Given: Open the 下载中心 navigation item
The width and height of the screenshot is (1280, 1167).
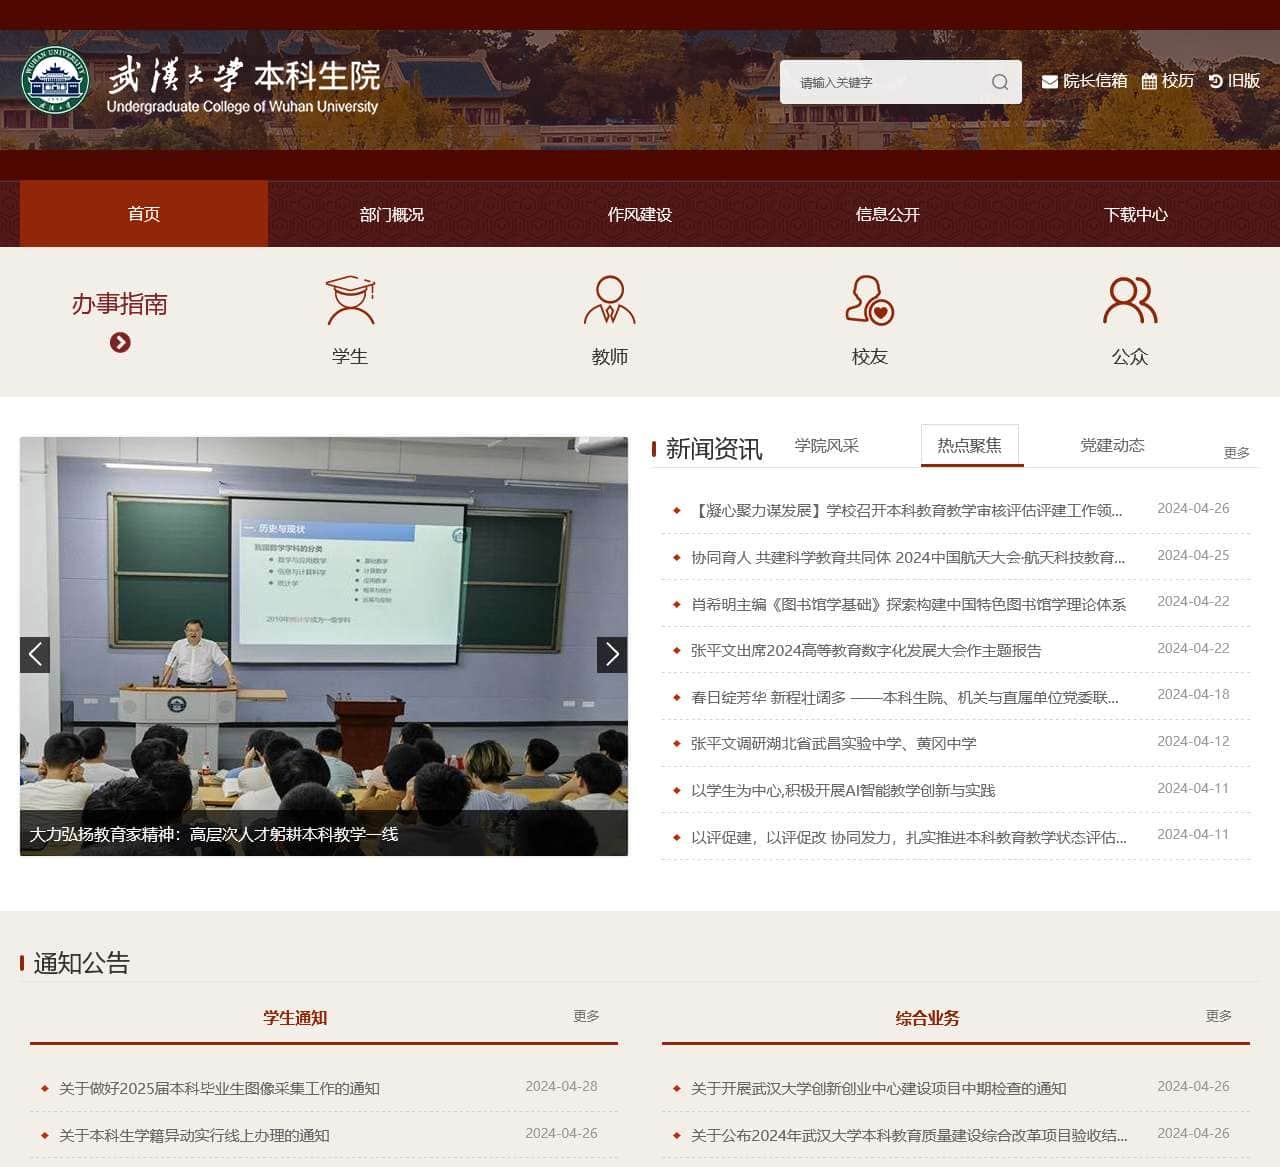Looking at the screenshot, I should (1136, 214).
